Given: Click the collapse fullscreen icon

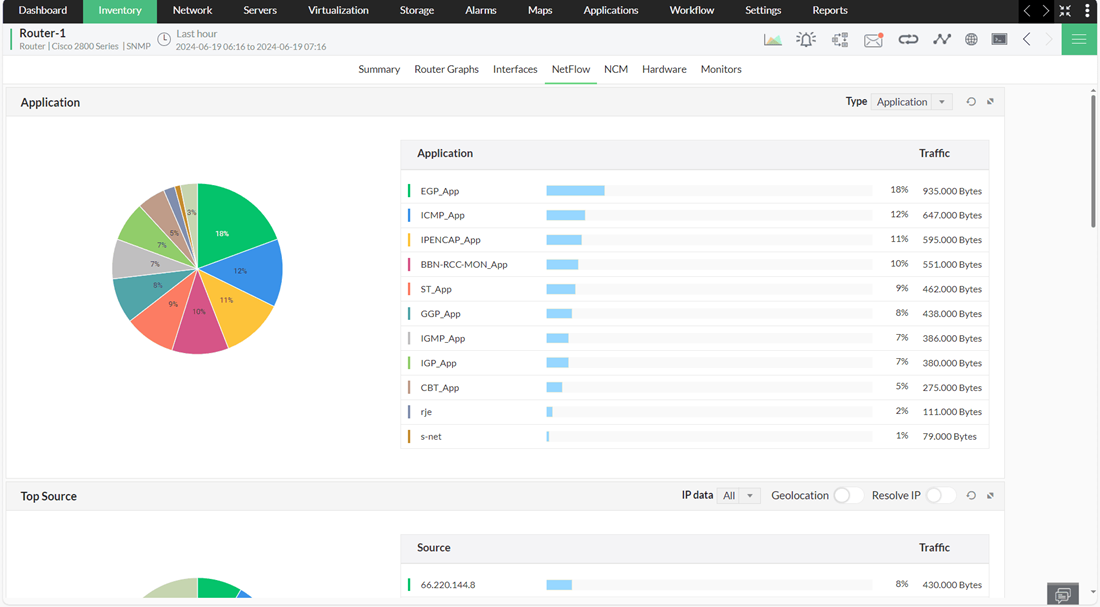Looking at the screenshot, I should click(x=1065, y=11).
